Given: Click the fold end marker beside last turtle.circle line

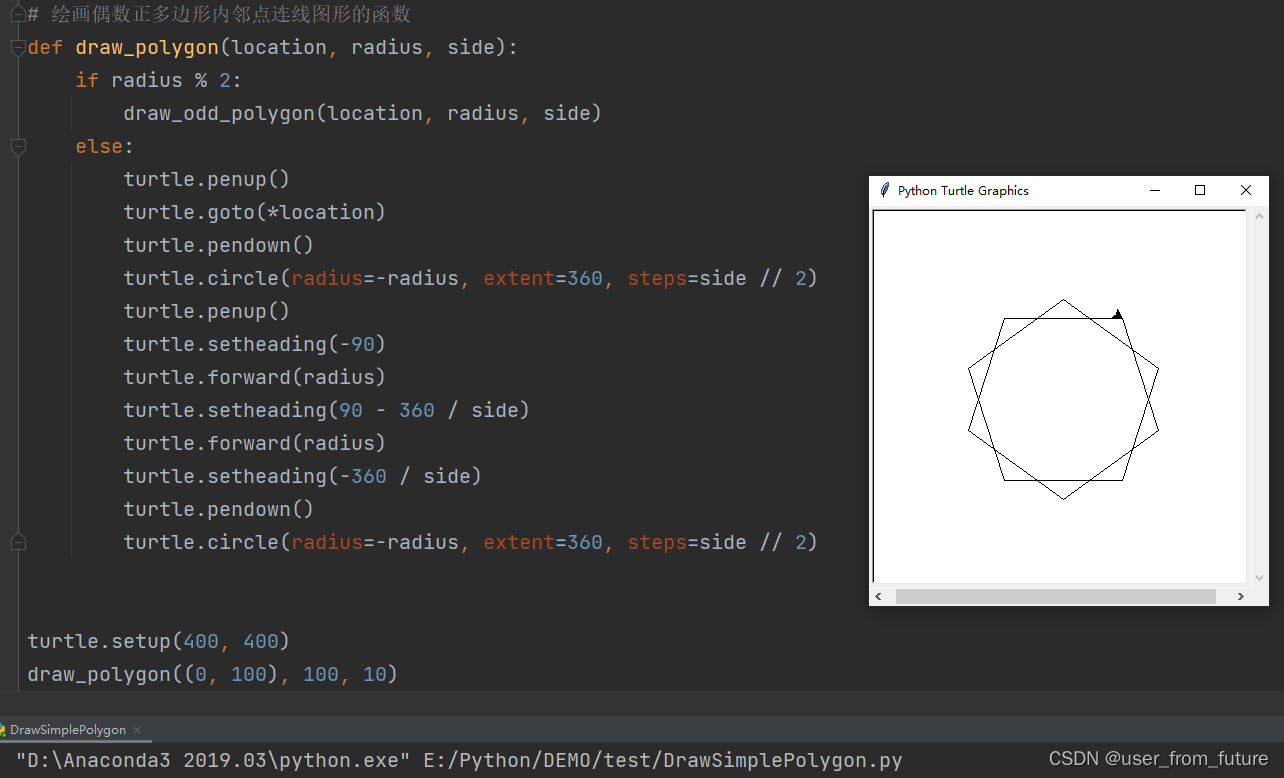Looking at the screenshot, I should pos(18,542).
